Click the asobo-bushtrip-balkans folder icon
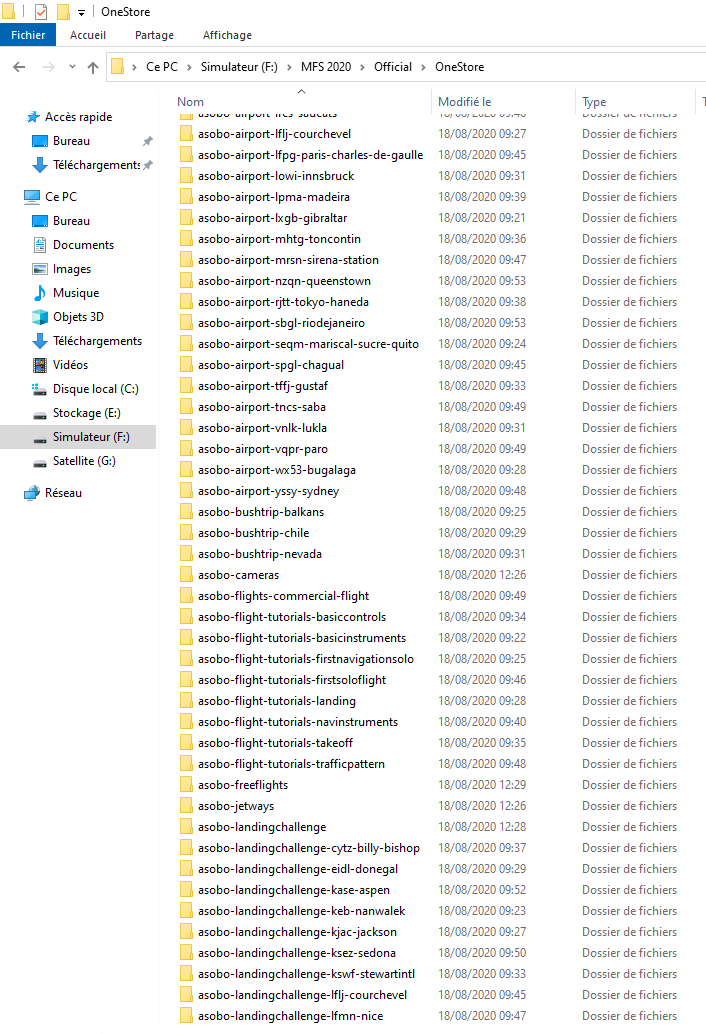 (x=187, y=512)
